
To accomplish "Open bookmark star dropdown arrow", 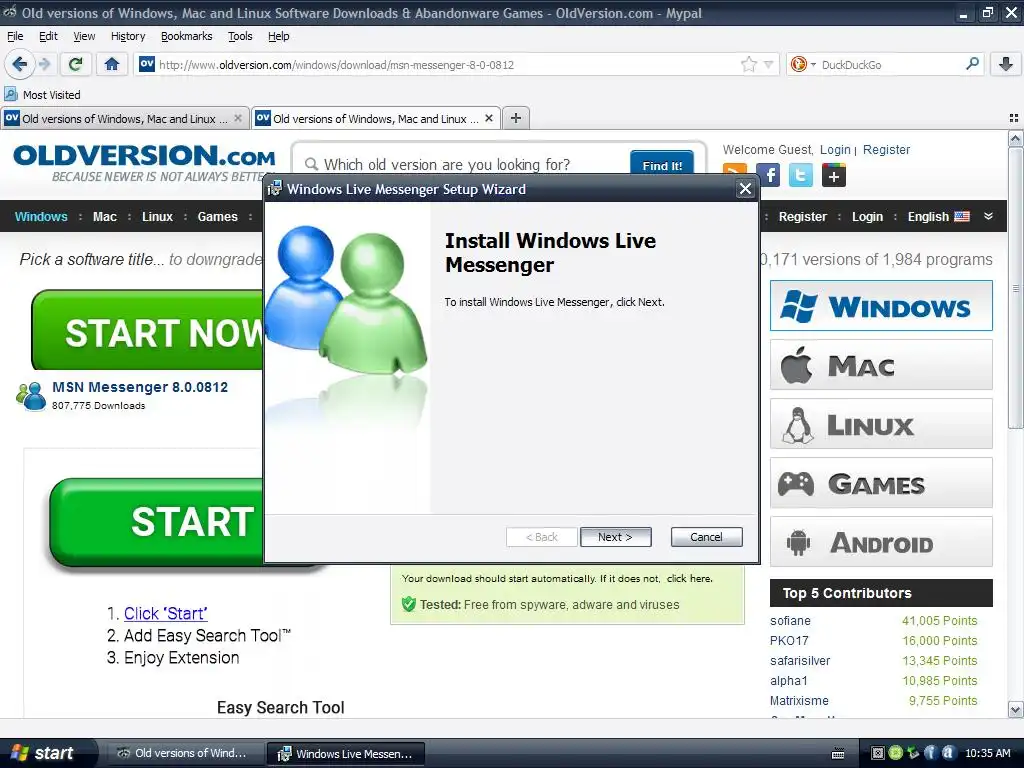I will [769, 65].
